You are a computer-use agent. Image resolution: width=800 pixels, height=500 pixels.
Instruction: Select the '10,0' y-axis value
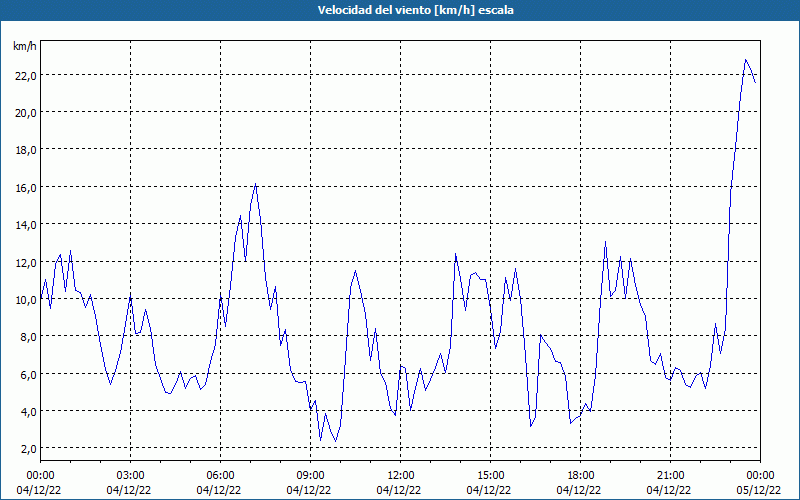point(25,299)
